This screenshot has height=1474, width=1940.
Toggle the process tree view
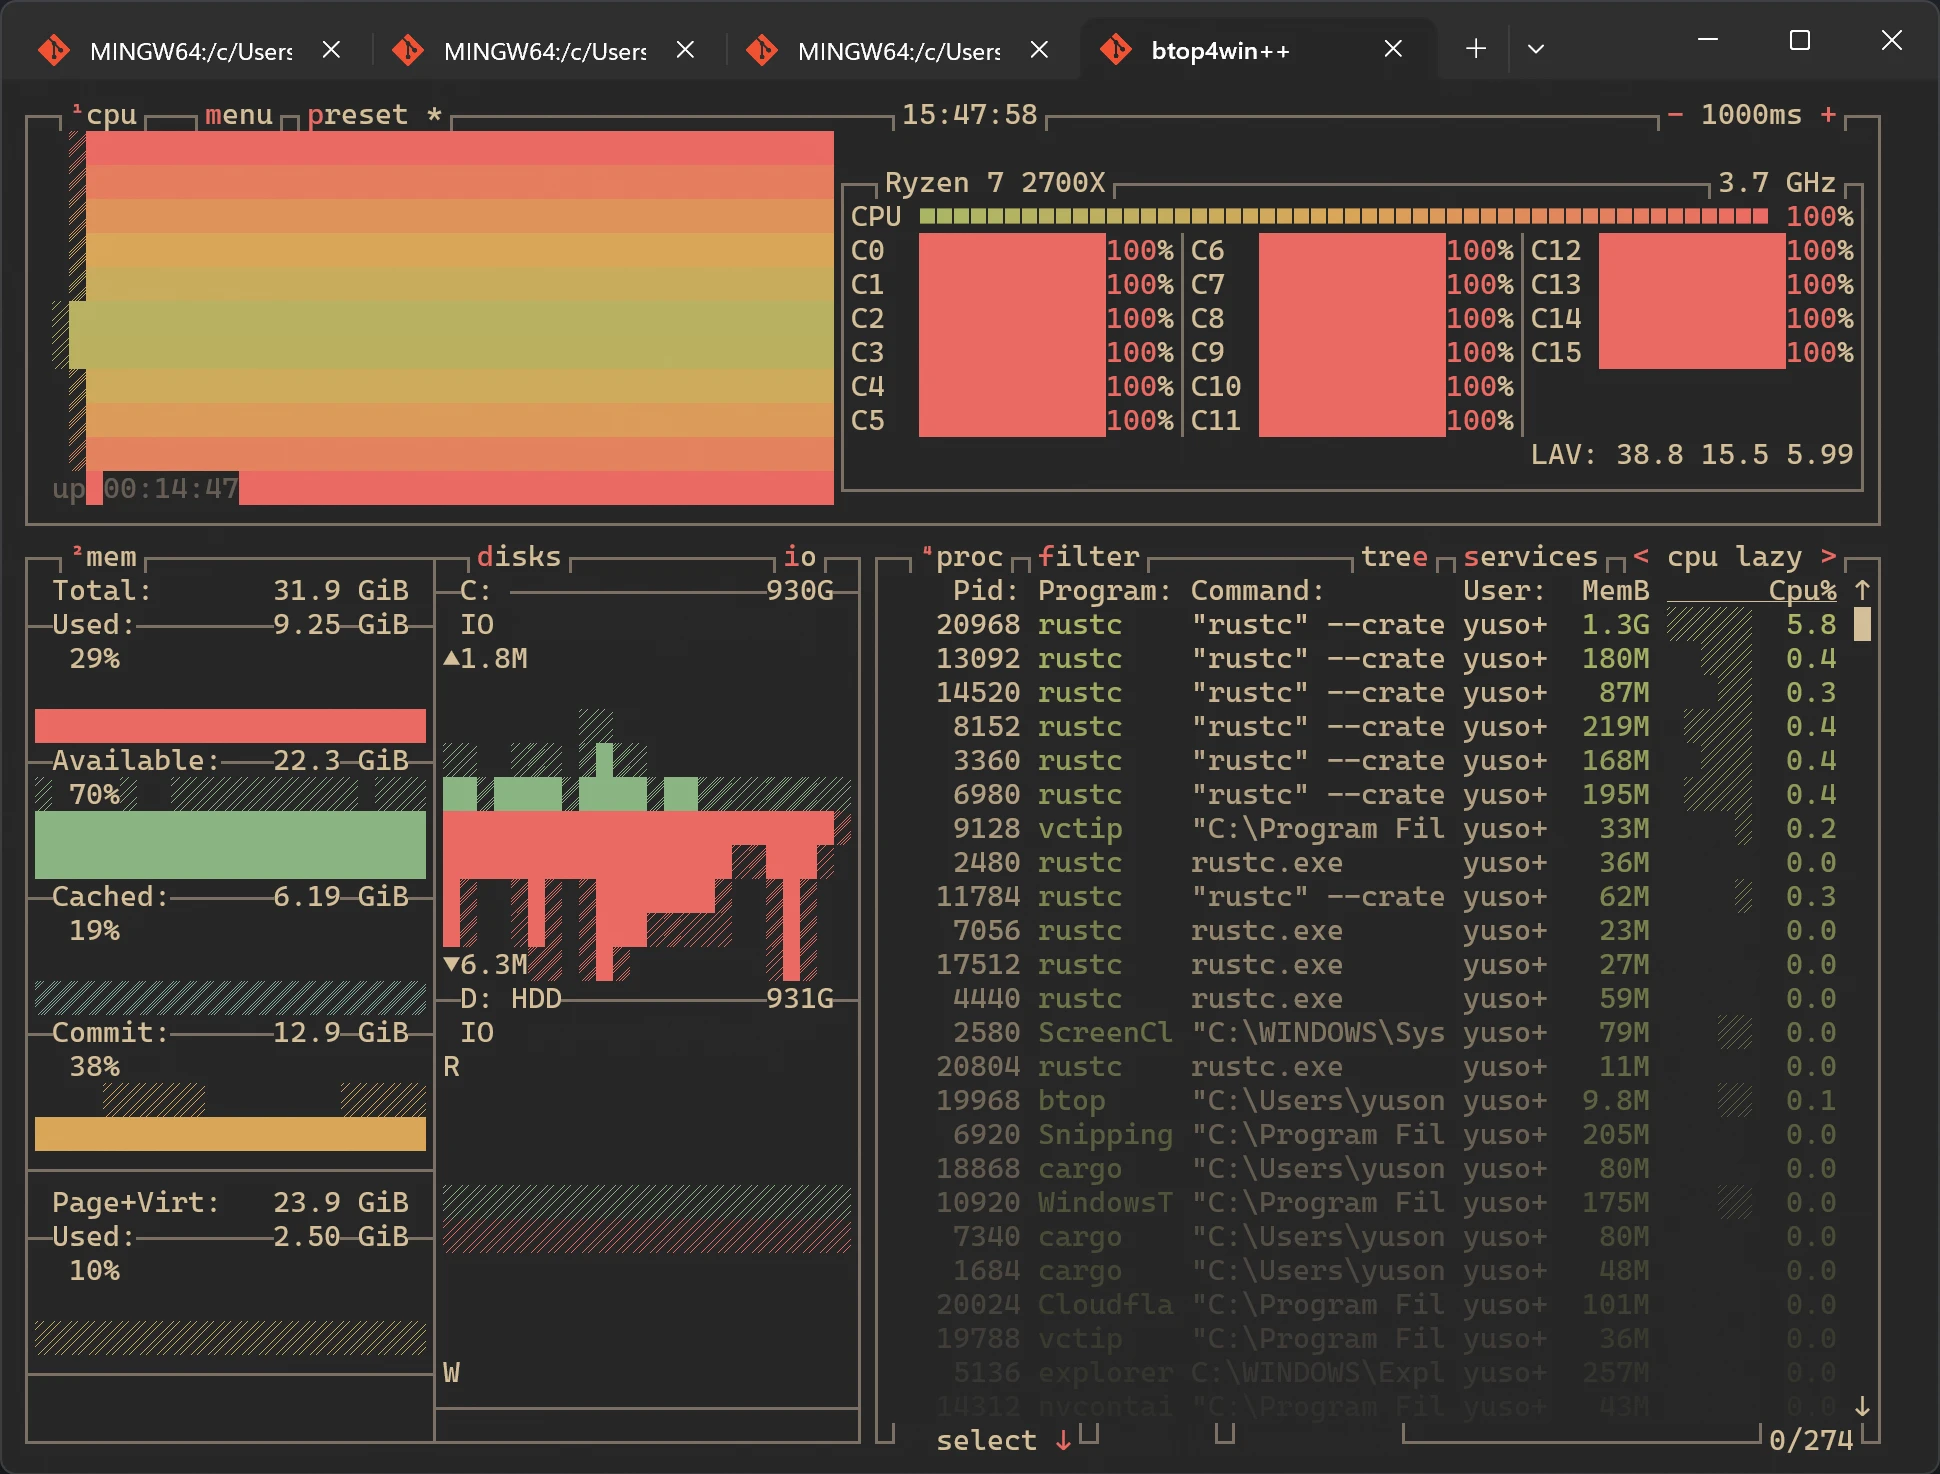coord(1394,556)
